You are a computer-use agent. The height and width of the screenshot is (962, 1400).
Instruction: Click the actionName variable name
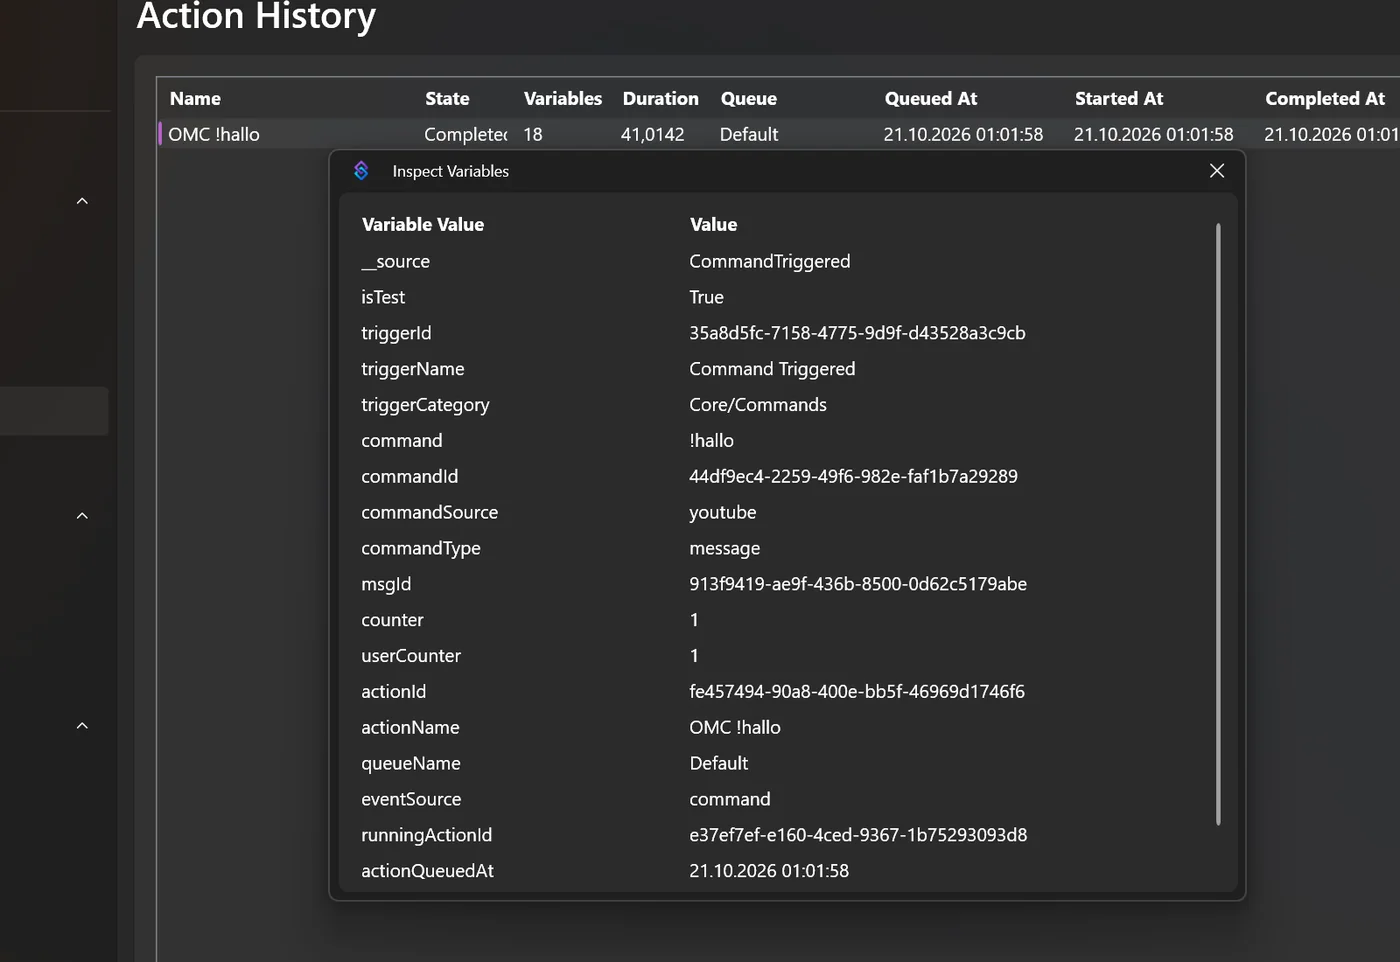click(x=410, y=728)
